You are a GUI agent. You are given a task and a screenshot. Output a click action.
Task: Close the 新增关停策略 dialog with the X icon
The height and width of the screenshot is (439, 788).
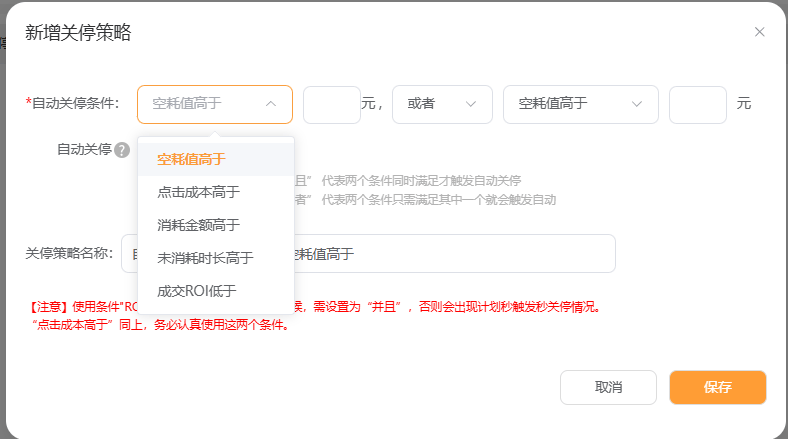[x=759, y=32]
